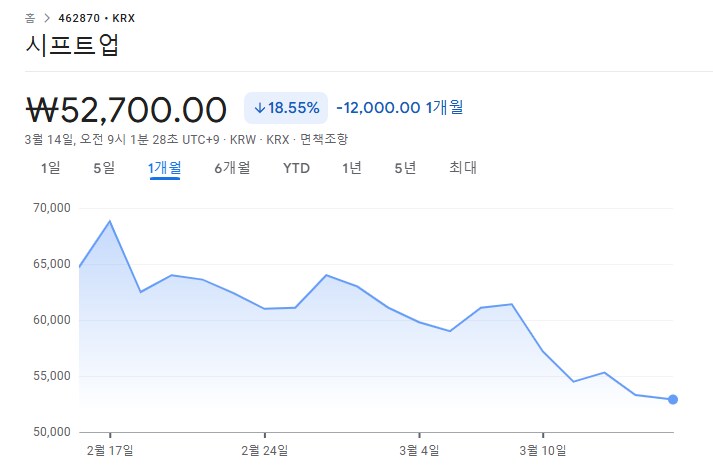The image size is (713, 472).
Task: Click the down arrow in percent badge
Action: click(x=260, y=108)
